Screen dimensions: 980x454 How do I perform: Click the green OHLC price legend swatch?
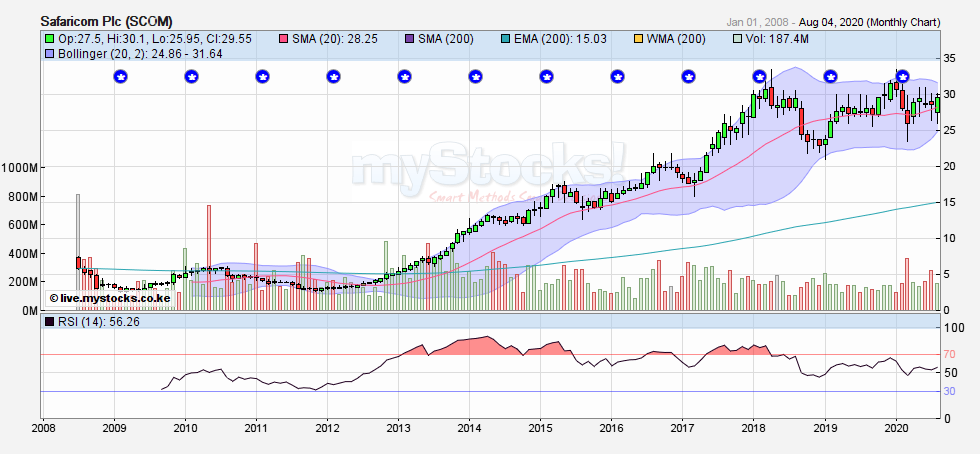pyautogui.click(x=49, y=38)
